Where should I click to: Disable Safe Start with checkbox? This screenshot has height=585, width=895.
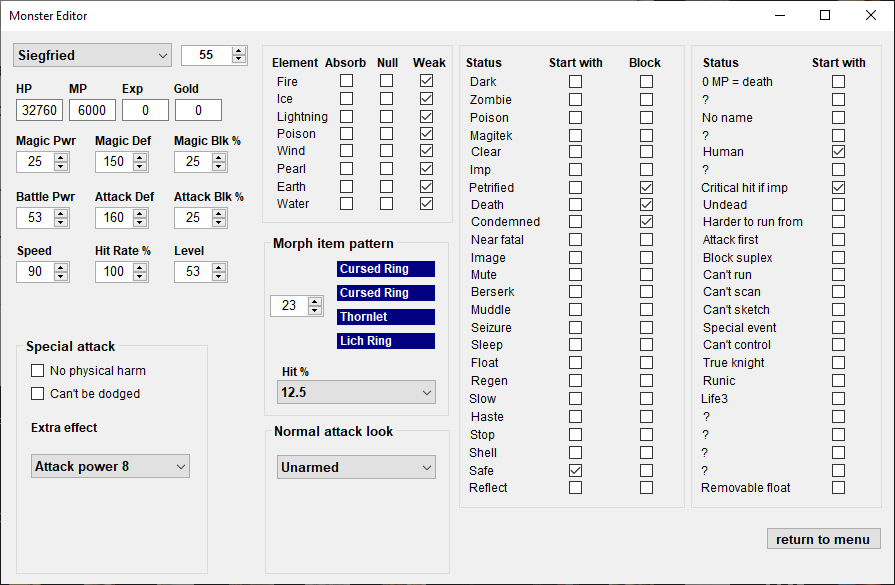click(x=575, y=470)
